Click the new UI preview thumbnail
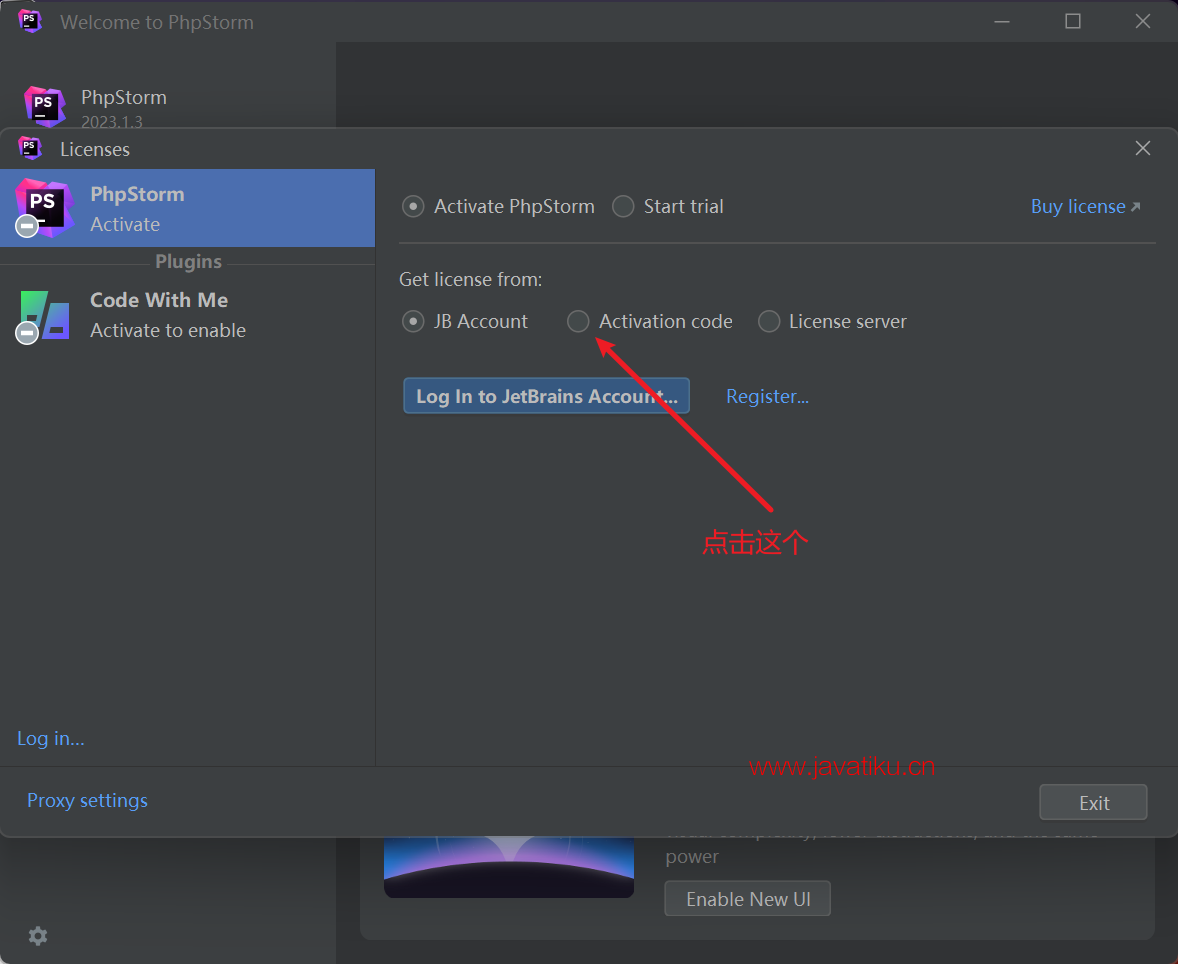Screen dimensions: 1178x964 click(509, 866)
